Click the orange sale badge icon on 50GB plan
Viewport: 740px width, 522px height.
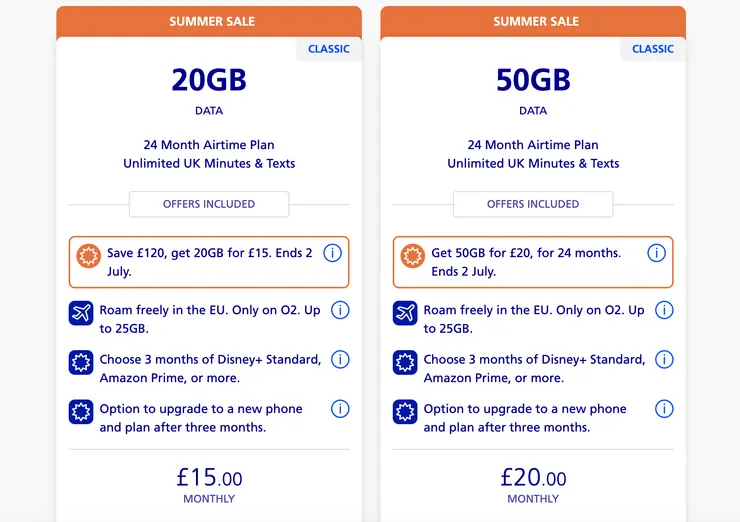(x=413, y=256)
